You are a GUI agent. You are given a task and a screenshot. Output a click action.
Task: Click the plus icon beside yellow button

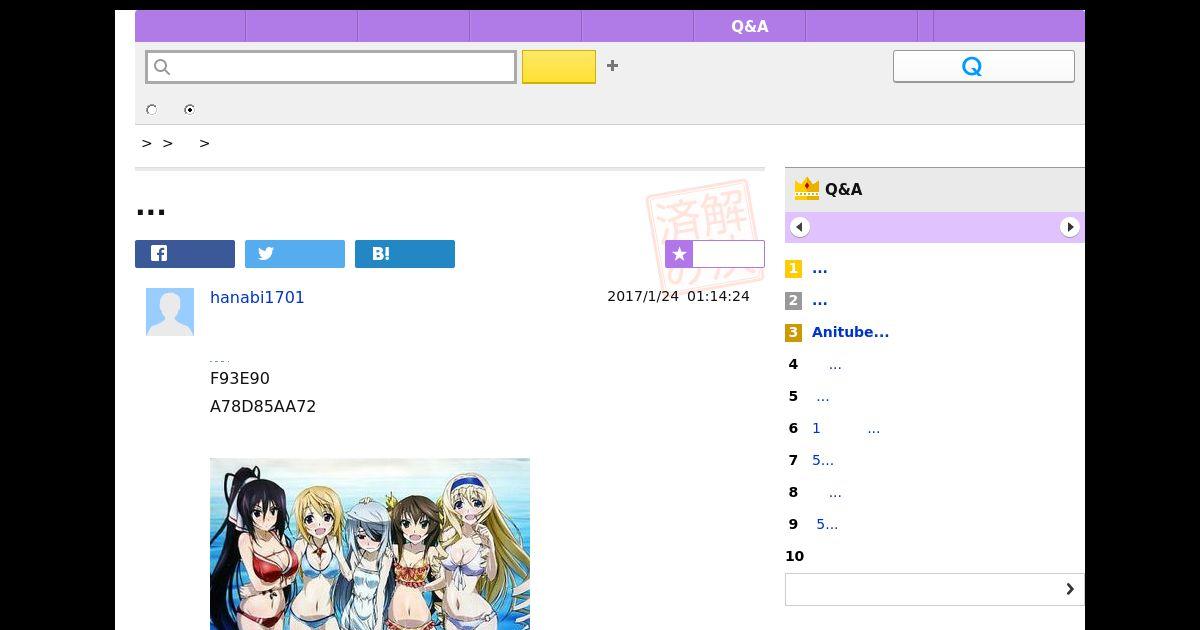tap(613, 66)
